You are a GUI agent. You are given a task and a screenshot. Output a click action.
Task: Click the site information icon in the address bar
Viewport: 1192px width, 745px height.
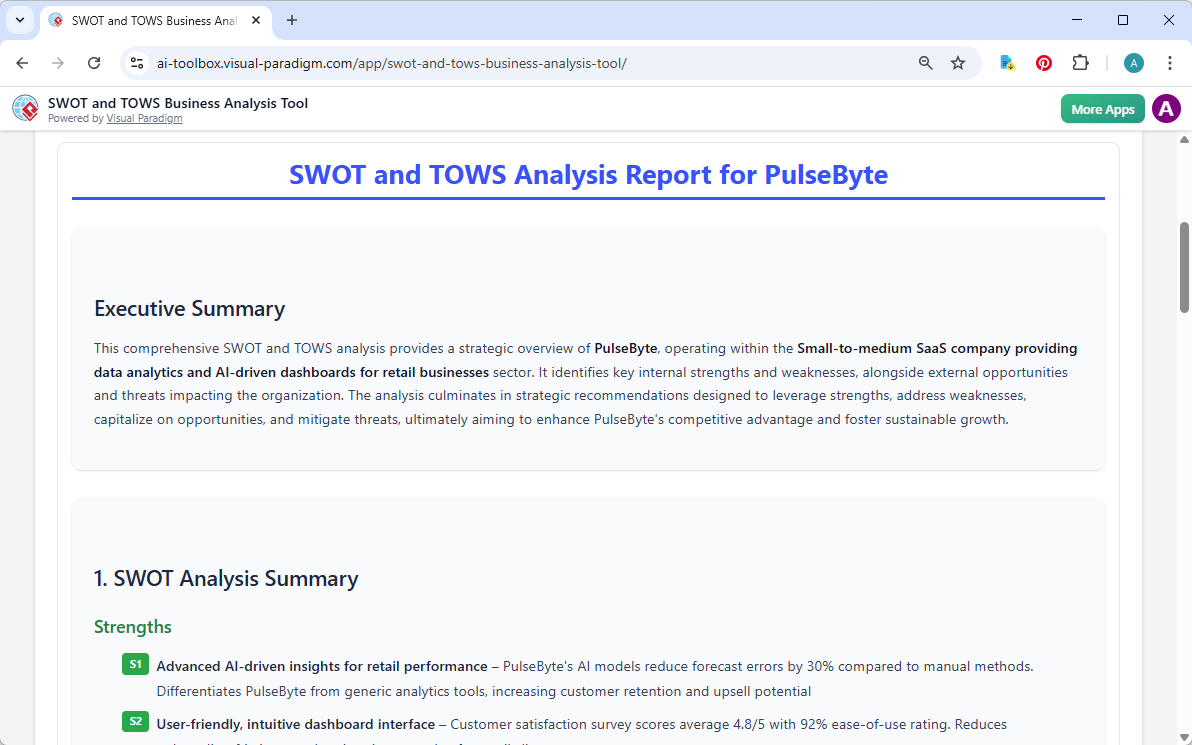click(136, 62)
